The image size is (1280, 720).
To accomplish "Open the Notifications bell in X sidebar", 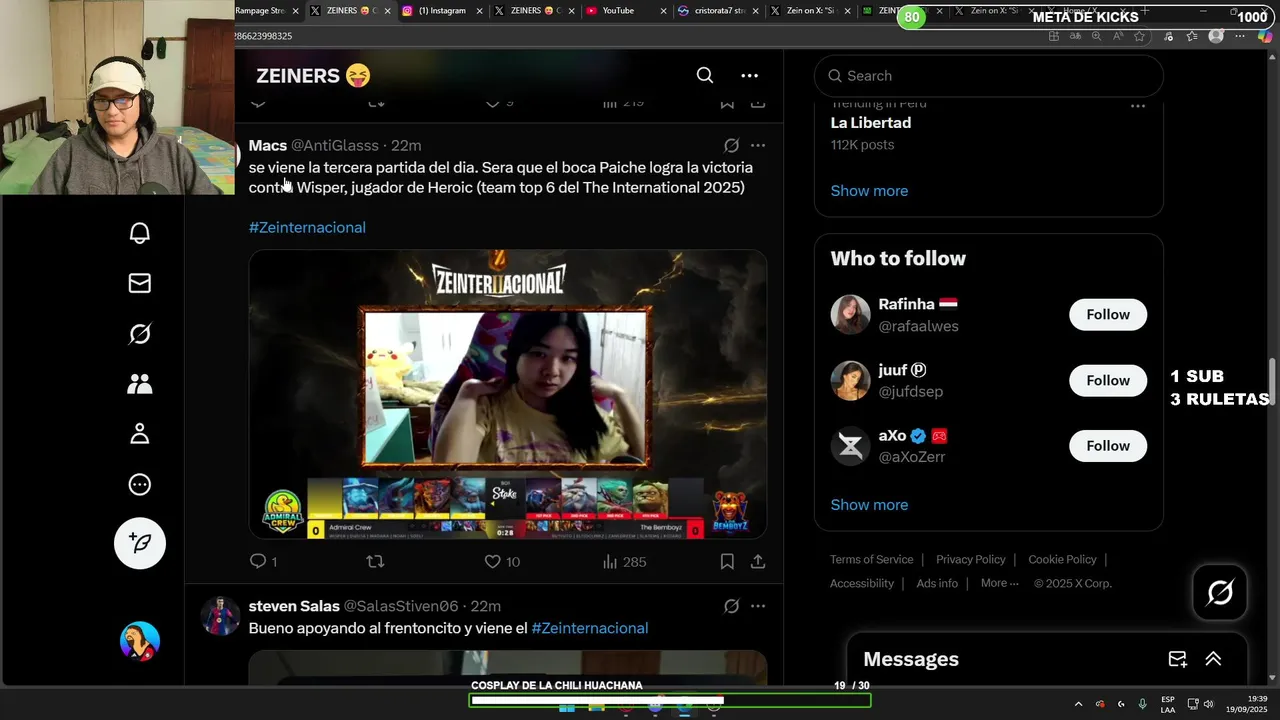I will click(x=140, y=233).
